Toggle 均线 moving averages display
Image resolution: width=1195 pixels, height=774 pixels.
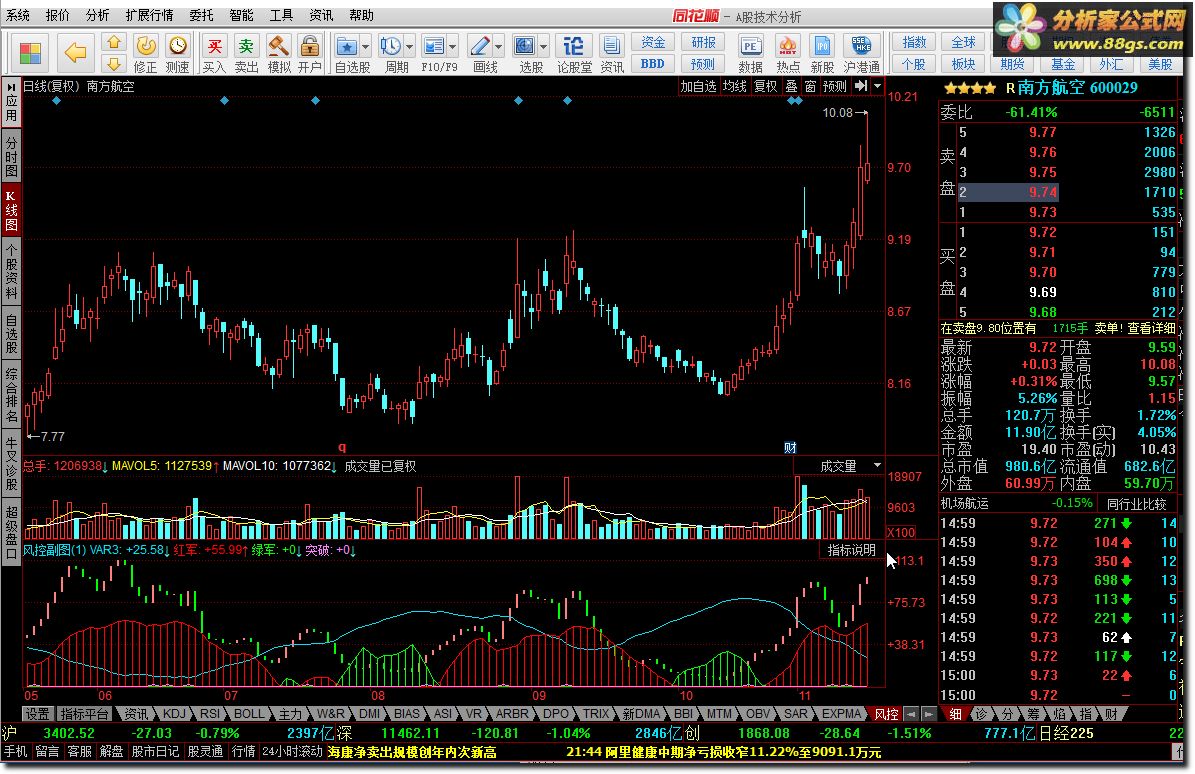[x=735, y=86]
